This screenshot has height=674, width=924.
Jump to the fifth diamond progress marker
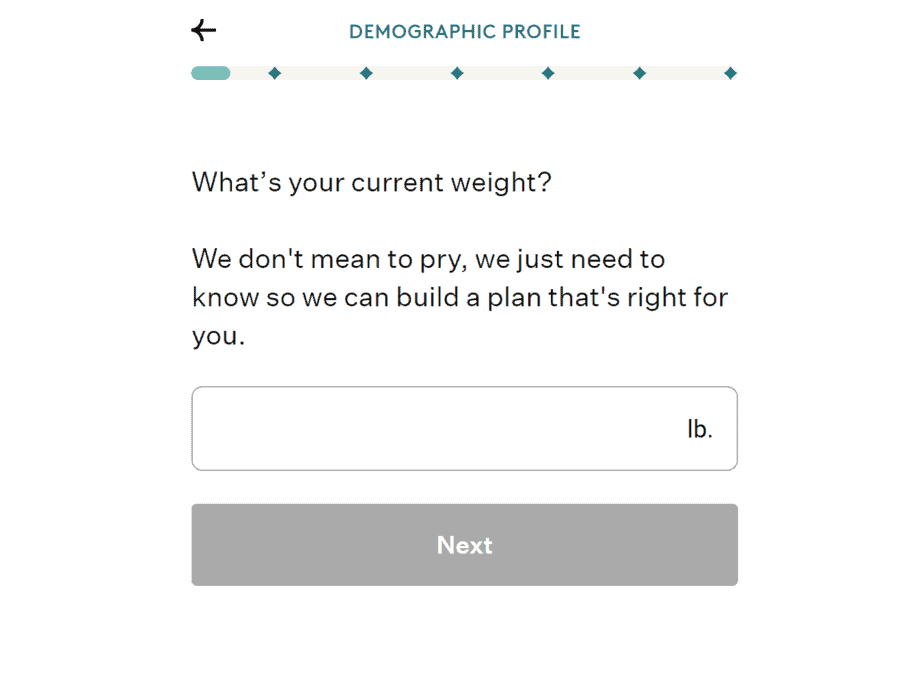pos(640,73)
